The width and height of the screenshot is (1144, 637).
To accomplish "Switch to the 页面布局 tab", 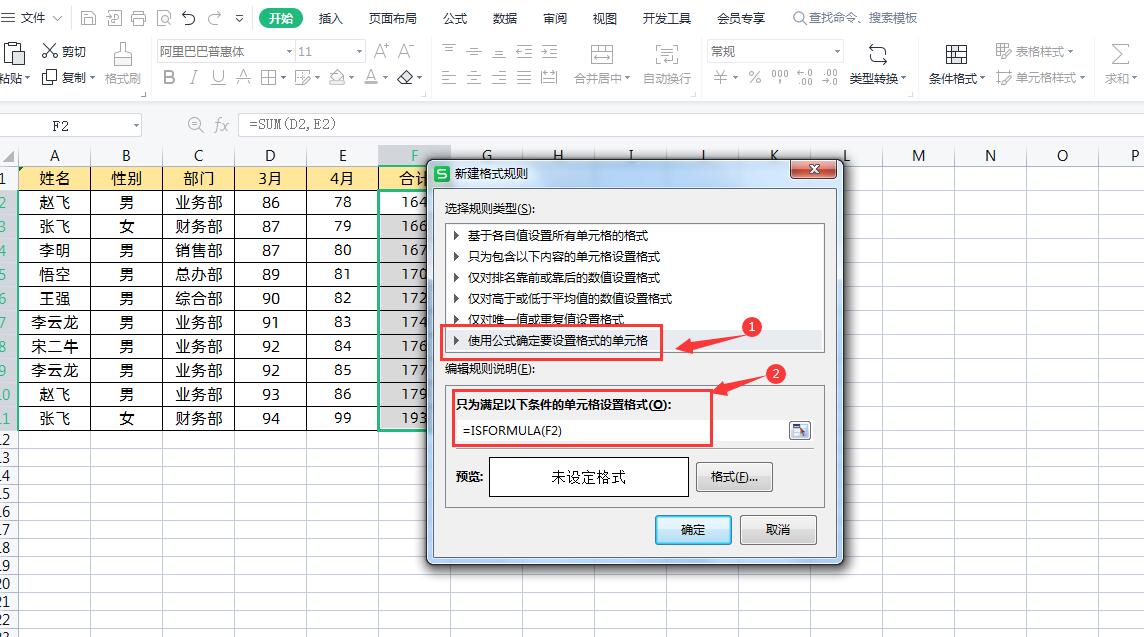I will 393,18.
